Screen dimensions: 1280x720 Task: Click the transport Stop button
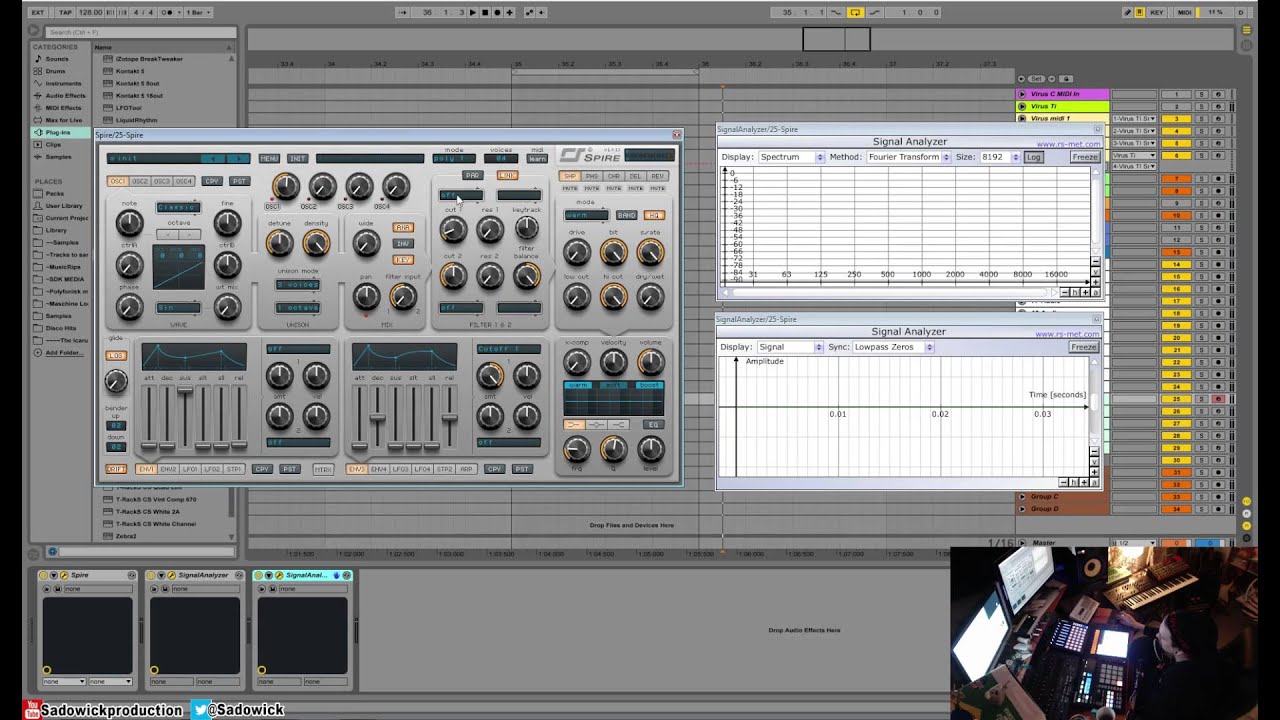(x=485, y=12)
